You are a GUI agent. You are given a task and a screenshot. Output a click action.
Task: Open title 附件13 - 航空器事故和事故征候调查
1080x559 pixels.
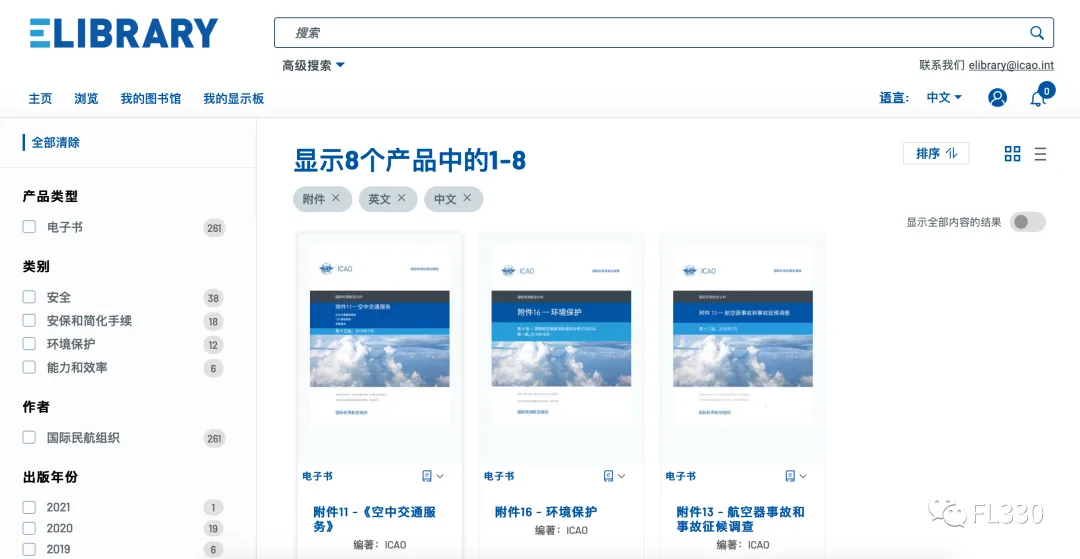[x=740, y=519]
